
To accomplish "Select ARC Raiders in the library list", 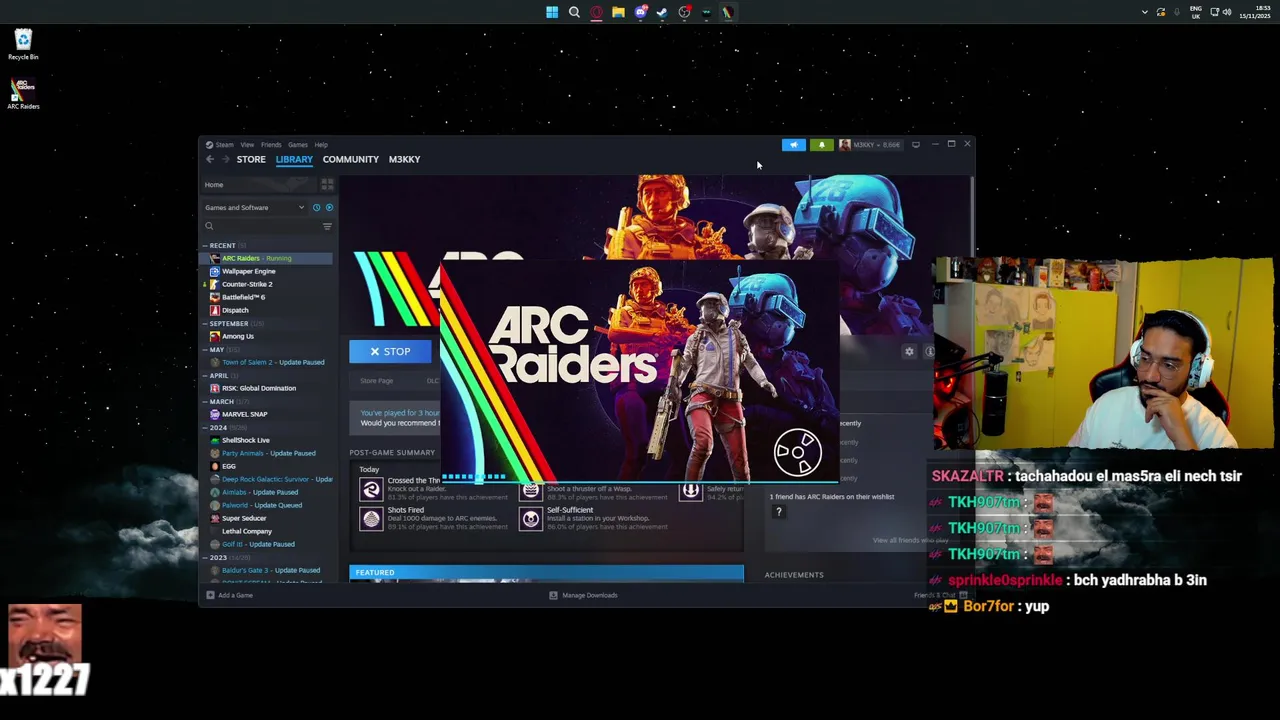I will [x=266, y=258].
